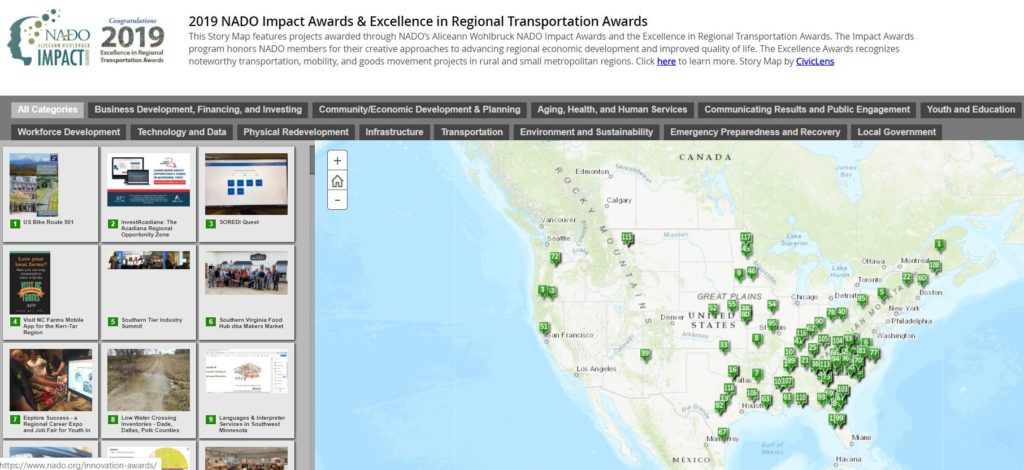Screen dimensions: 1024x470
Task: Open map marker 61 on the Gulf Coast
Action: (x=788, y=398)
